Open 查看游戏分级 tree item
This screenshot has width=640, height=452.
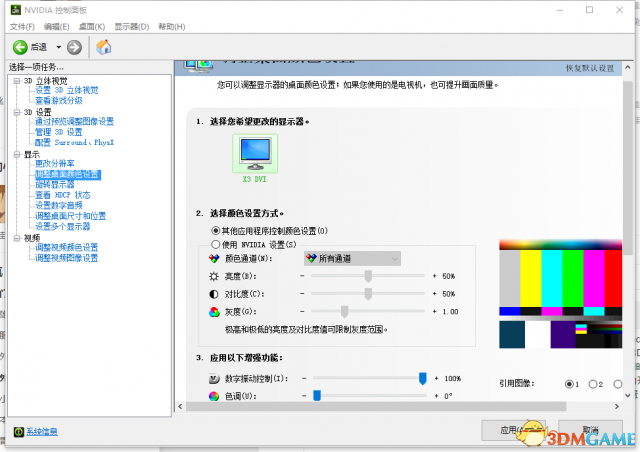59,100
